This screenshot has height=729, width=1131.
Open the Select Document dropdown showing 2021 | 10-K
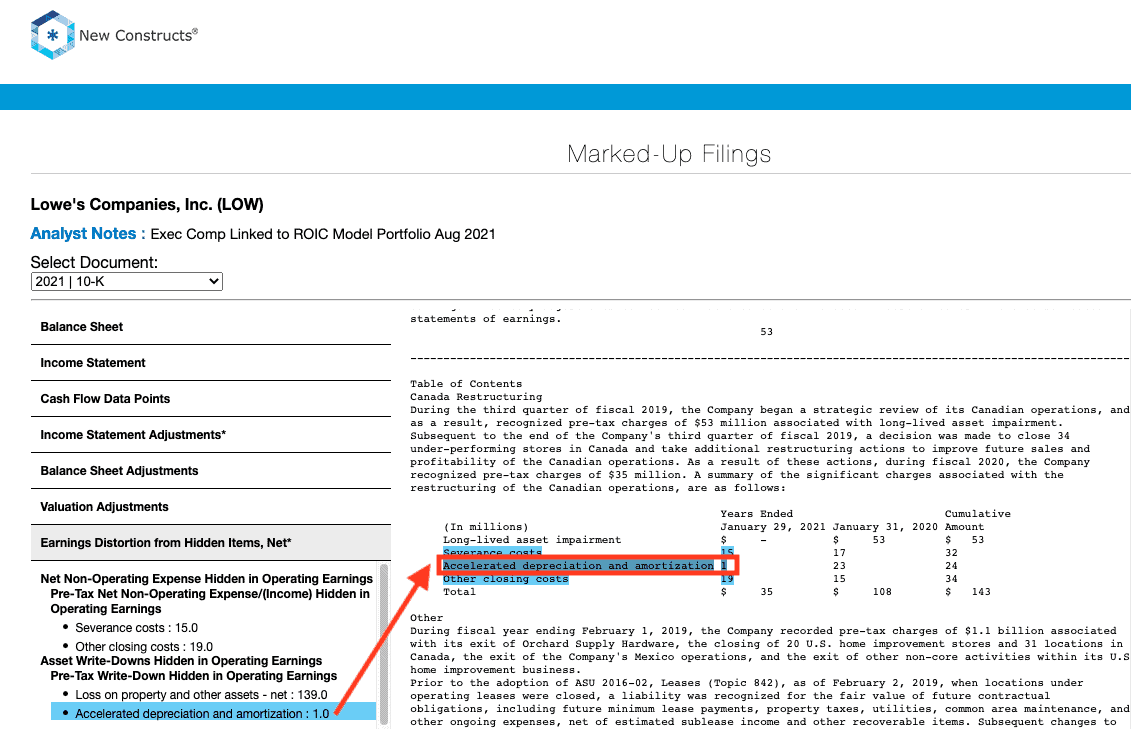[127, 281]
